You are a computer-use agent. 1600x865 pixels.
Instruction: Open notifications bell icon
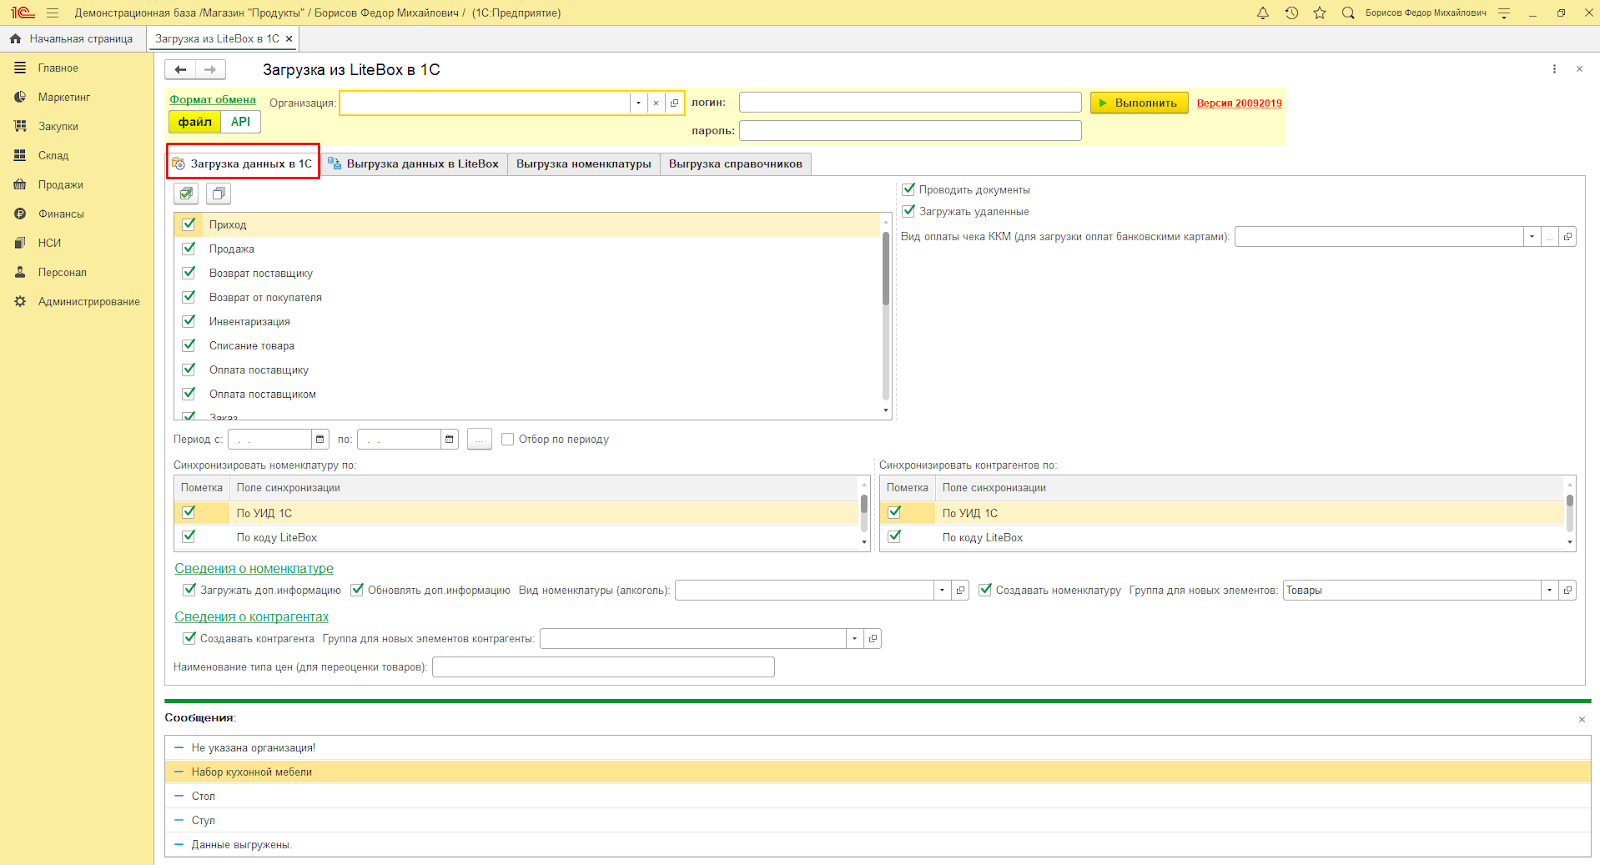(1263, 13)
